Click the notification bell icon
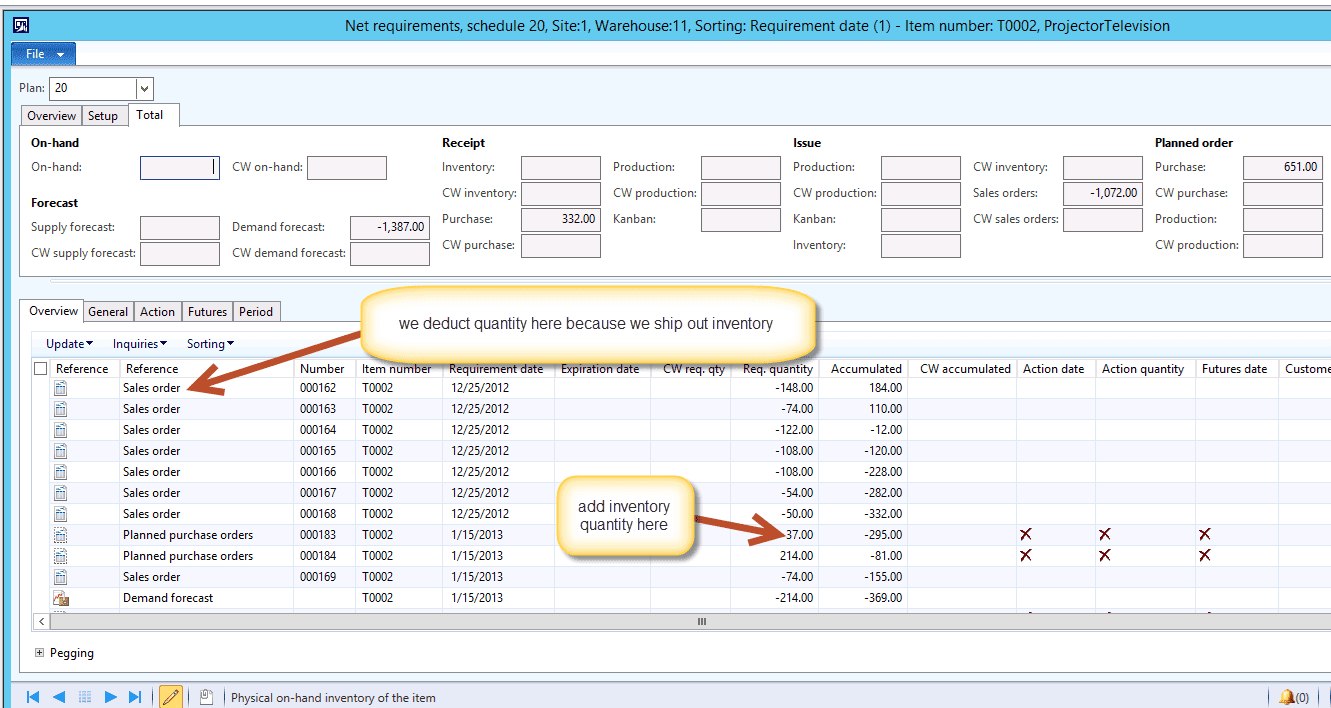 [x=1287, y=697]
